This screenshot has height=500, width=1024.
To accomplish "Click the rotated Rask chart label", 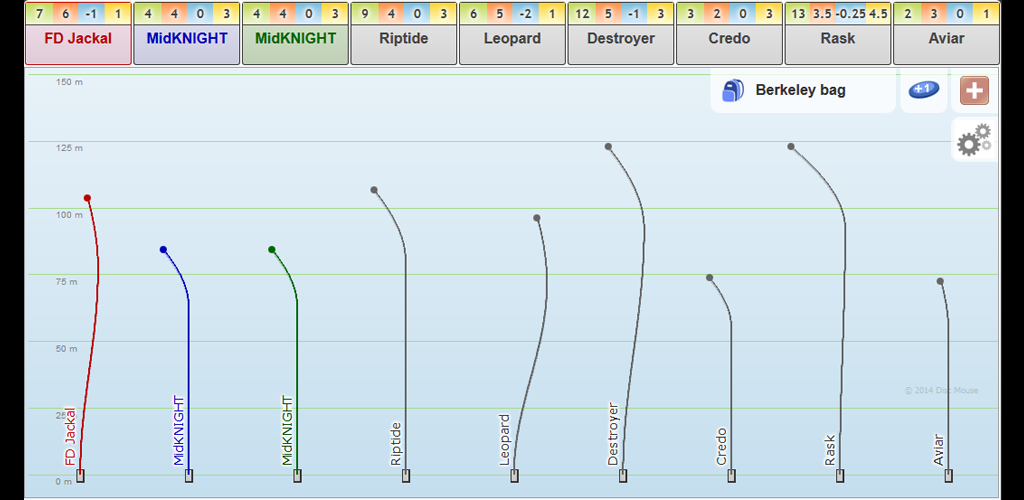I will [x=829, y=450].
